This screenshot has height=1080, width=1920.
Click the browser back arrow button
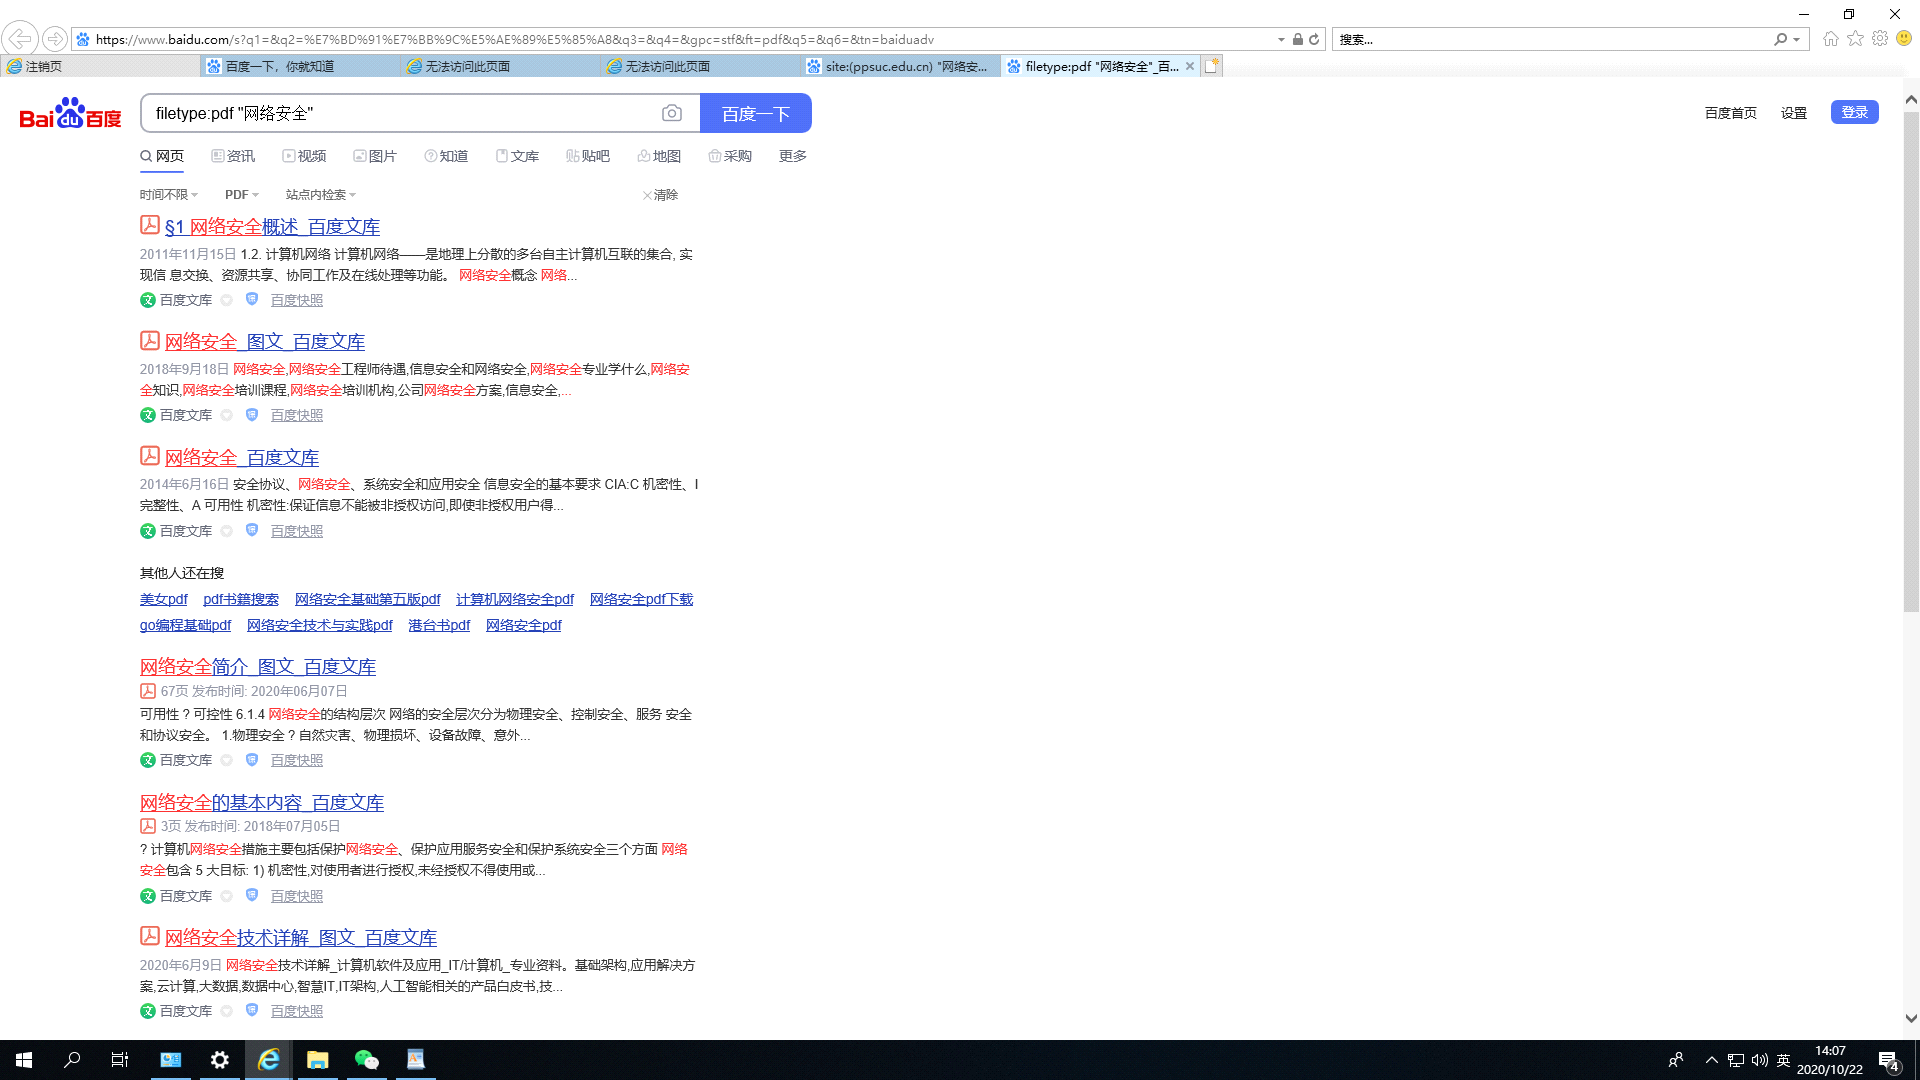20,39
